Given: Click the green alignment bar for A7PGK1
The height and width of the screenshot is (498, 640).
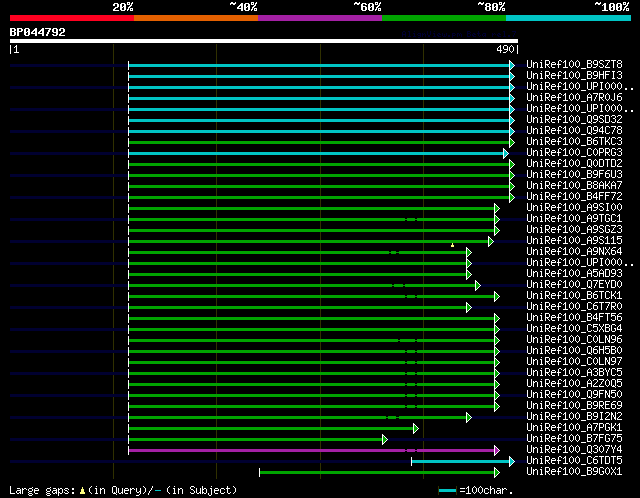Looking at the screenshot, I should click(271, 429).
